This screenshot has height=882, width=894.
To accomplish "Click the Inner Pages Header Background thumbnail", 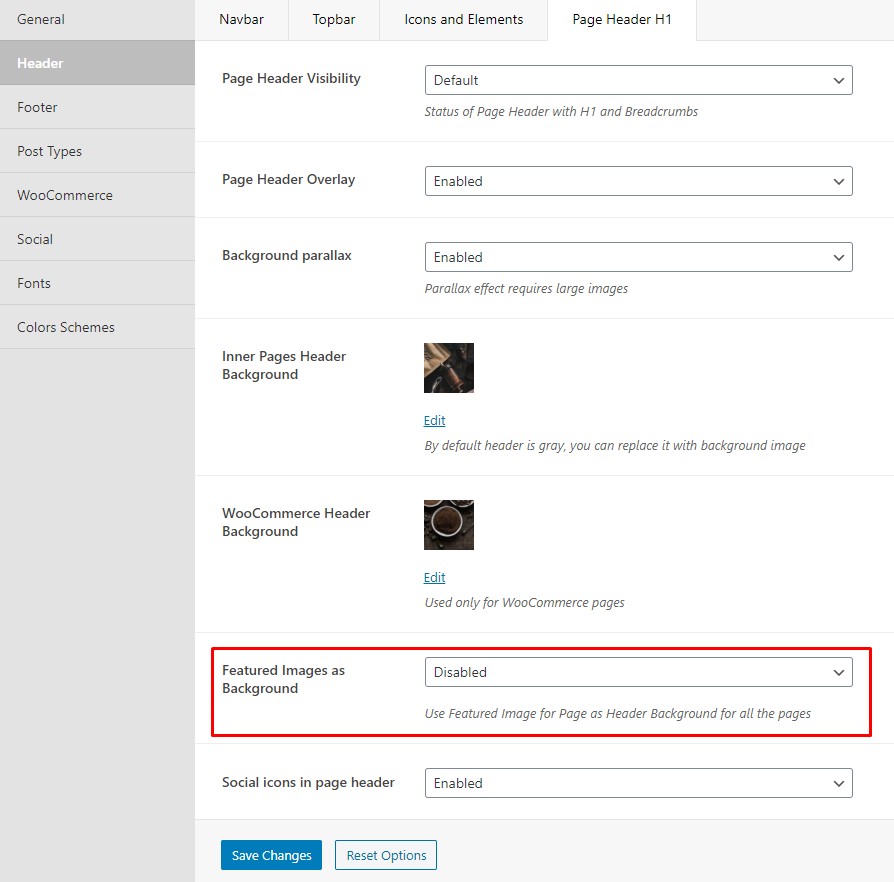I will (449, 368).
